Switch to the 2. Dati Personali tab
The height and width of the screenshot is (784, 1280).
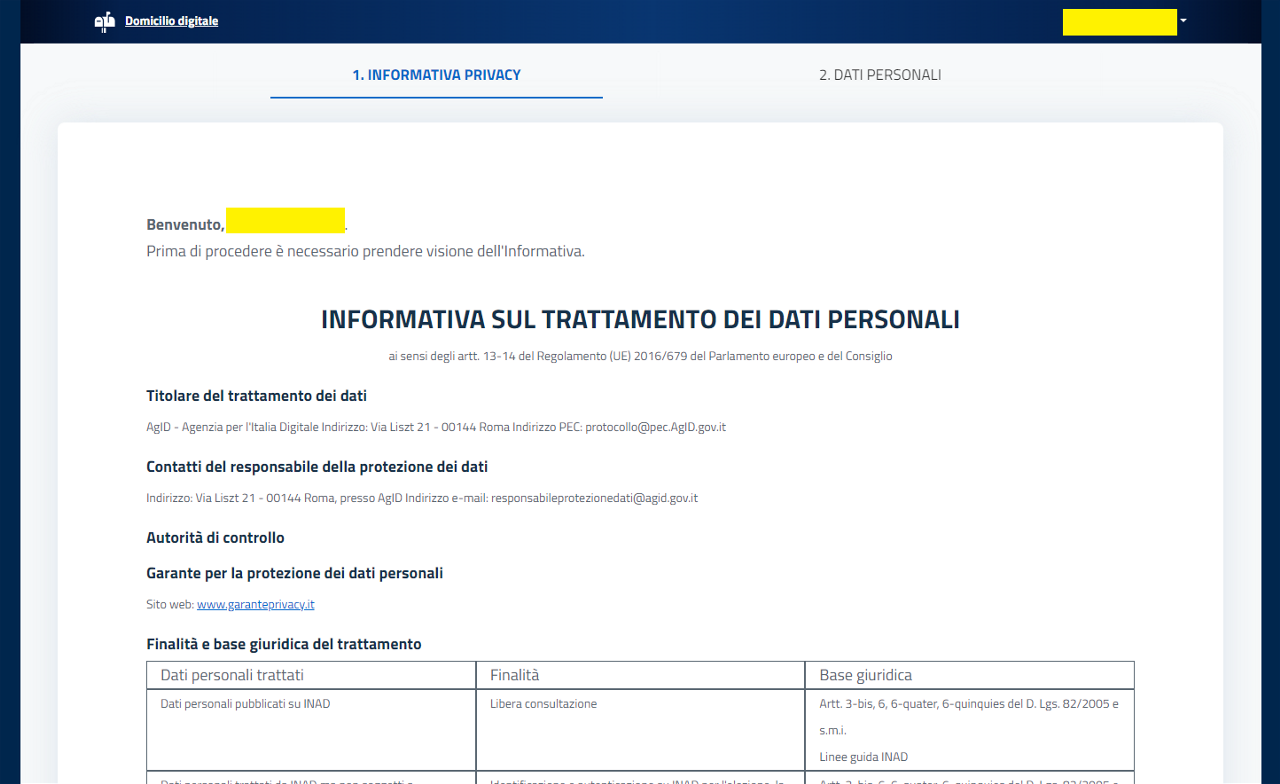click(x=879, y=75)
